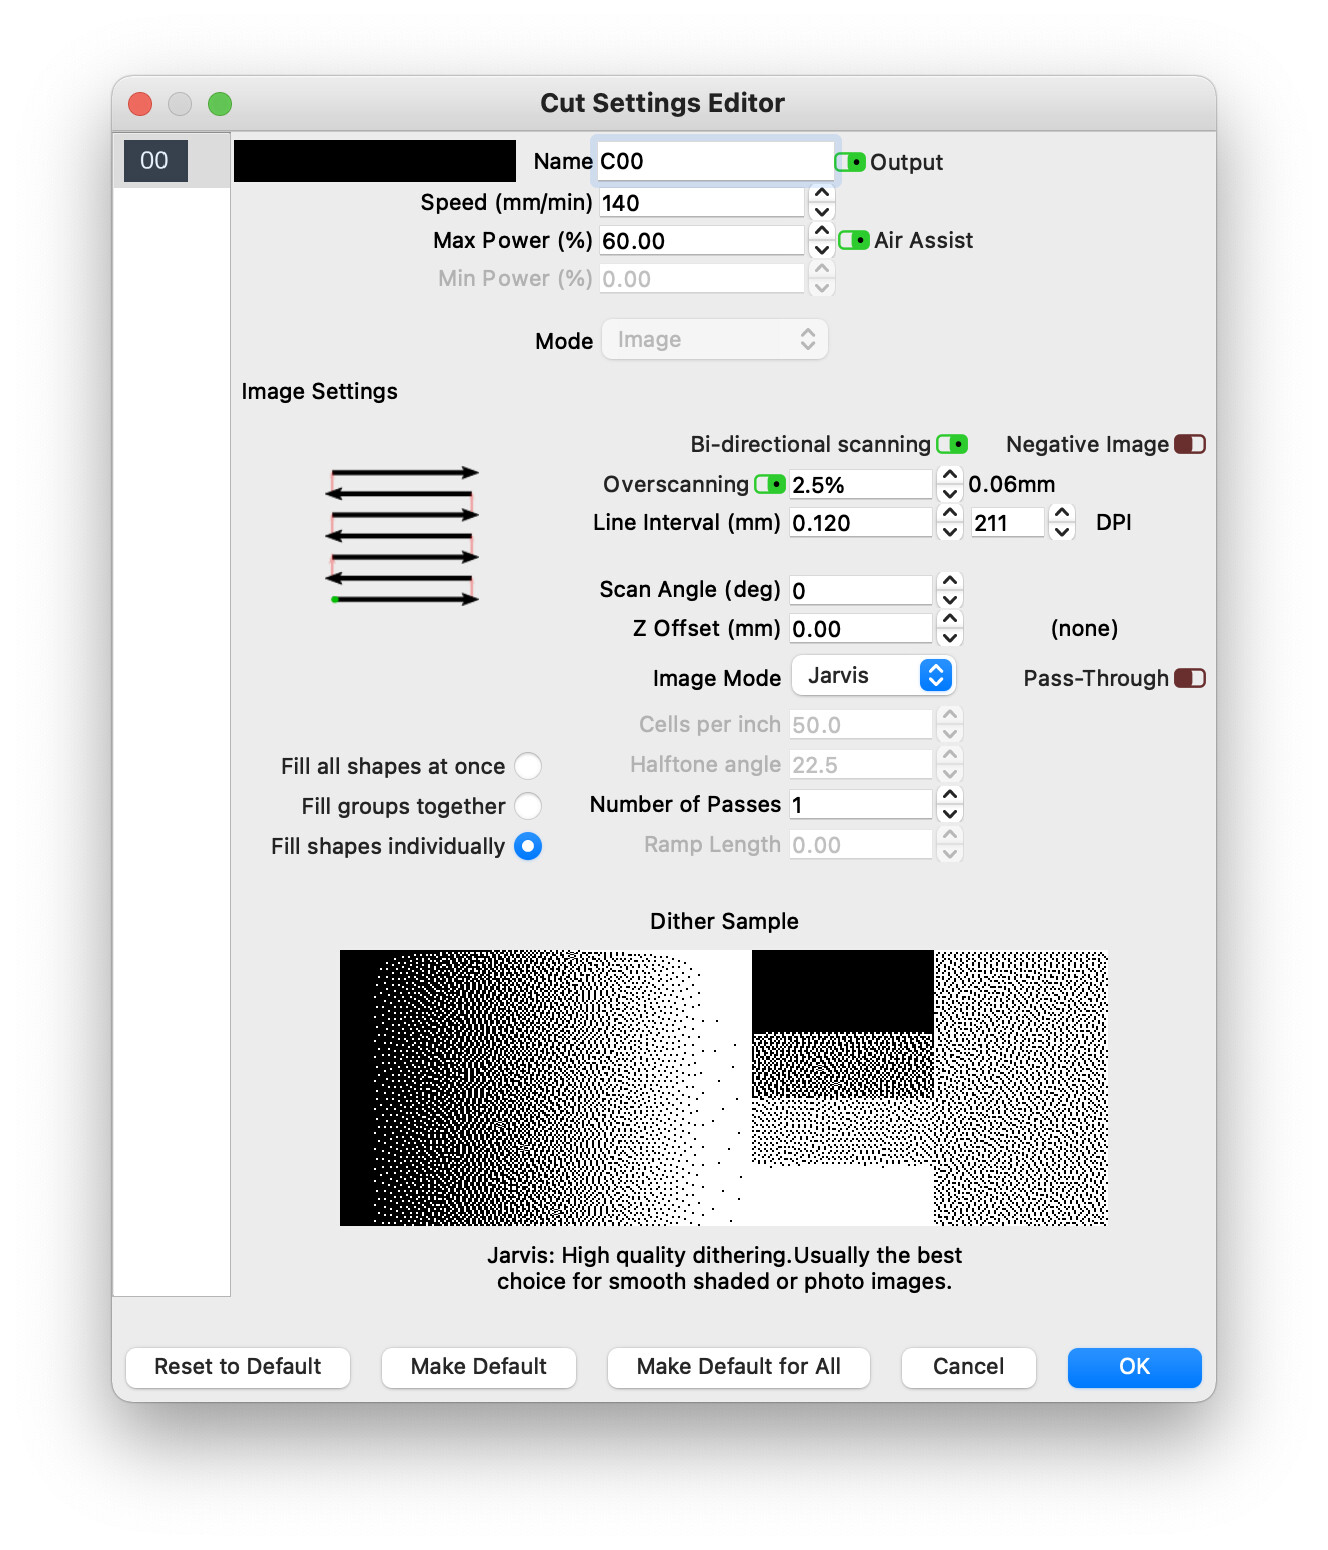Click the Make Default button
The width and height of the screenshot is (1328, 1550).
[x=479, y=1367]
